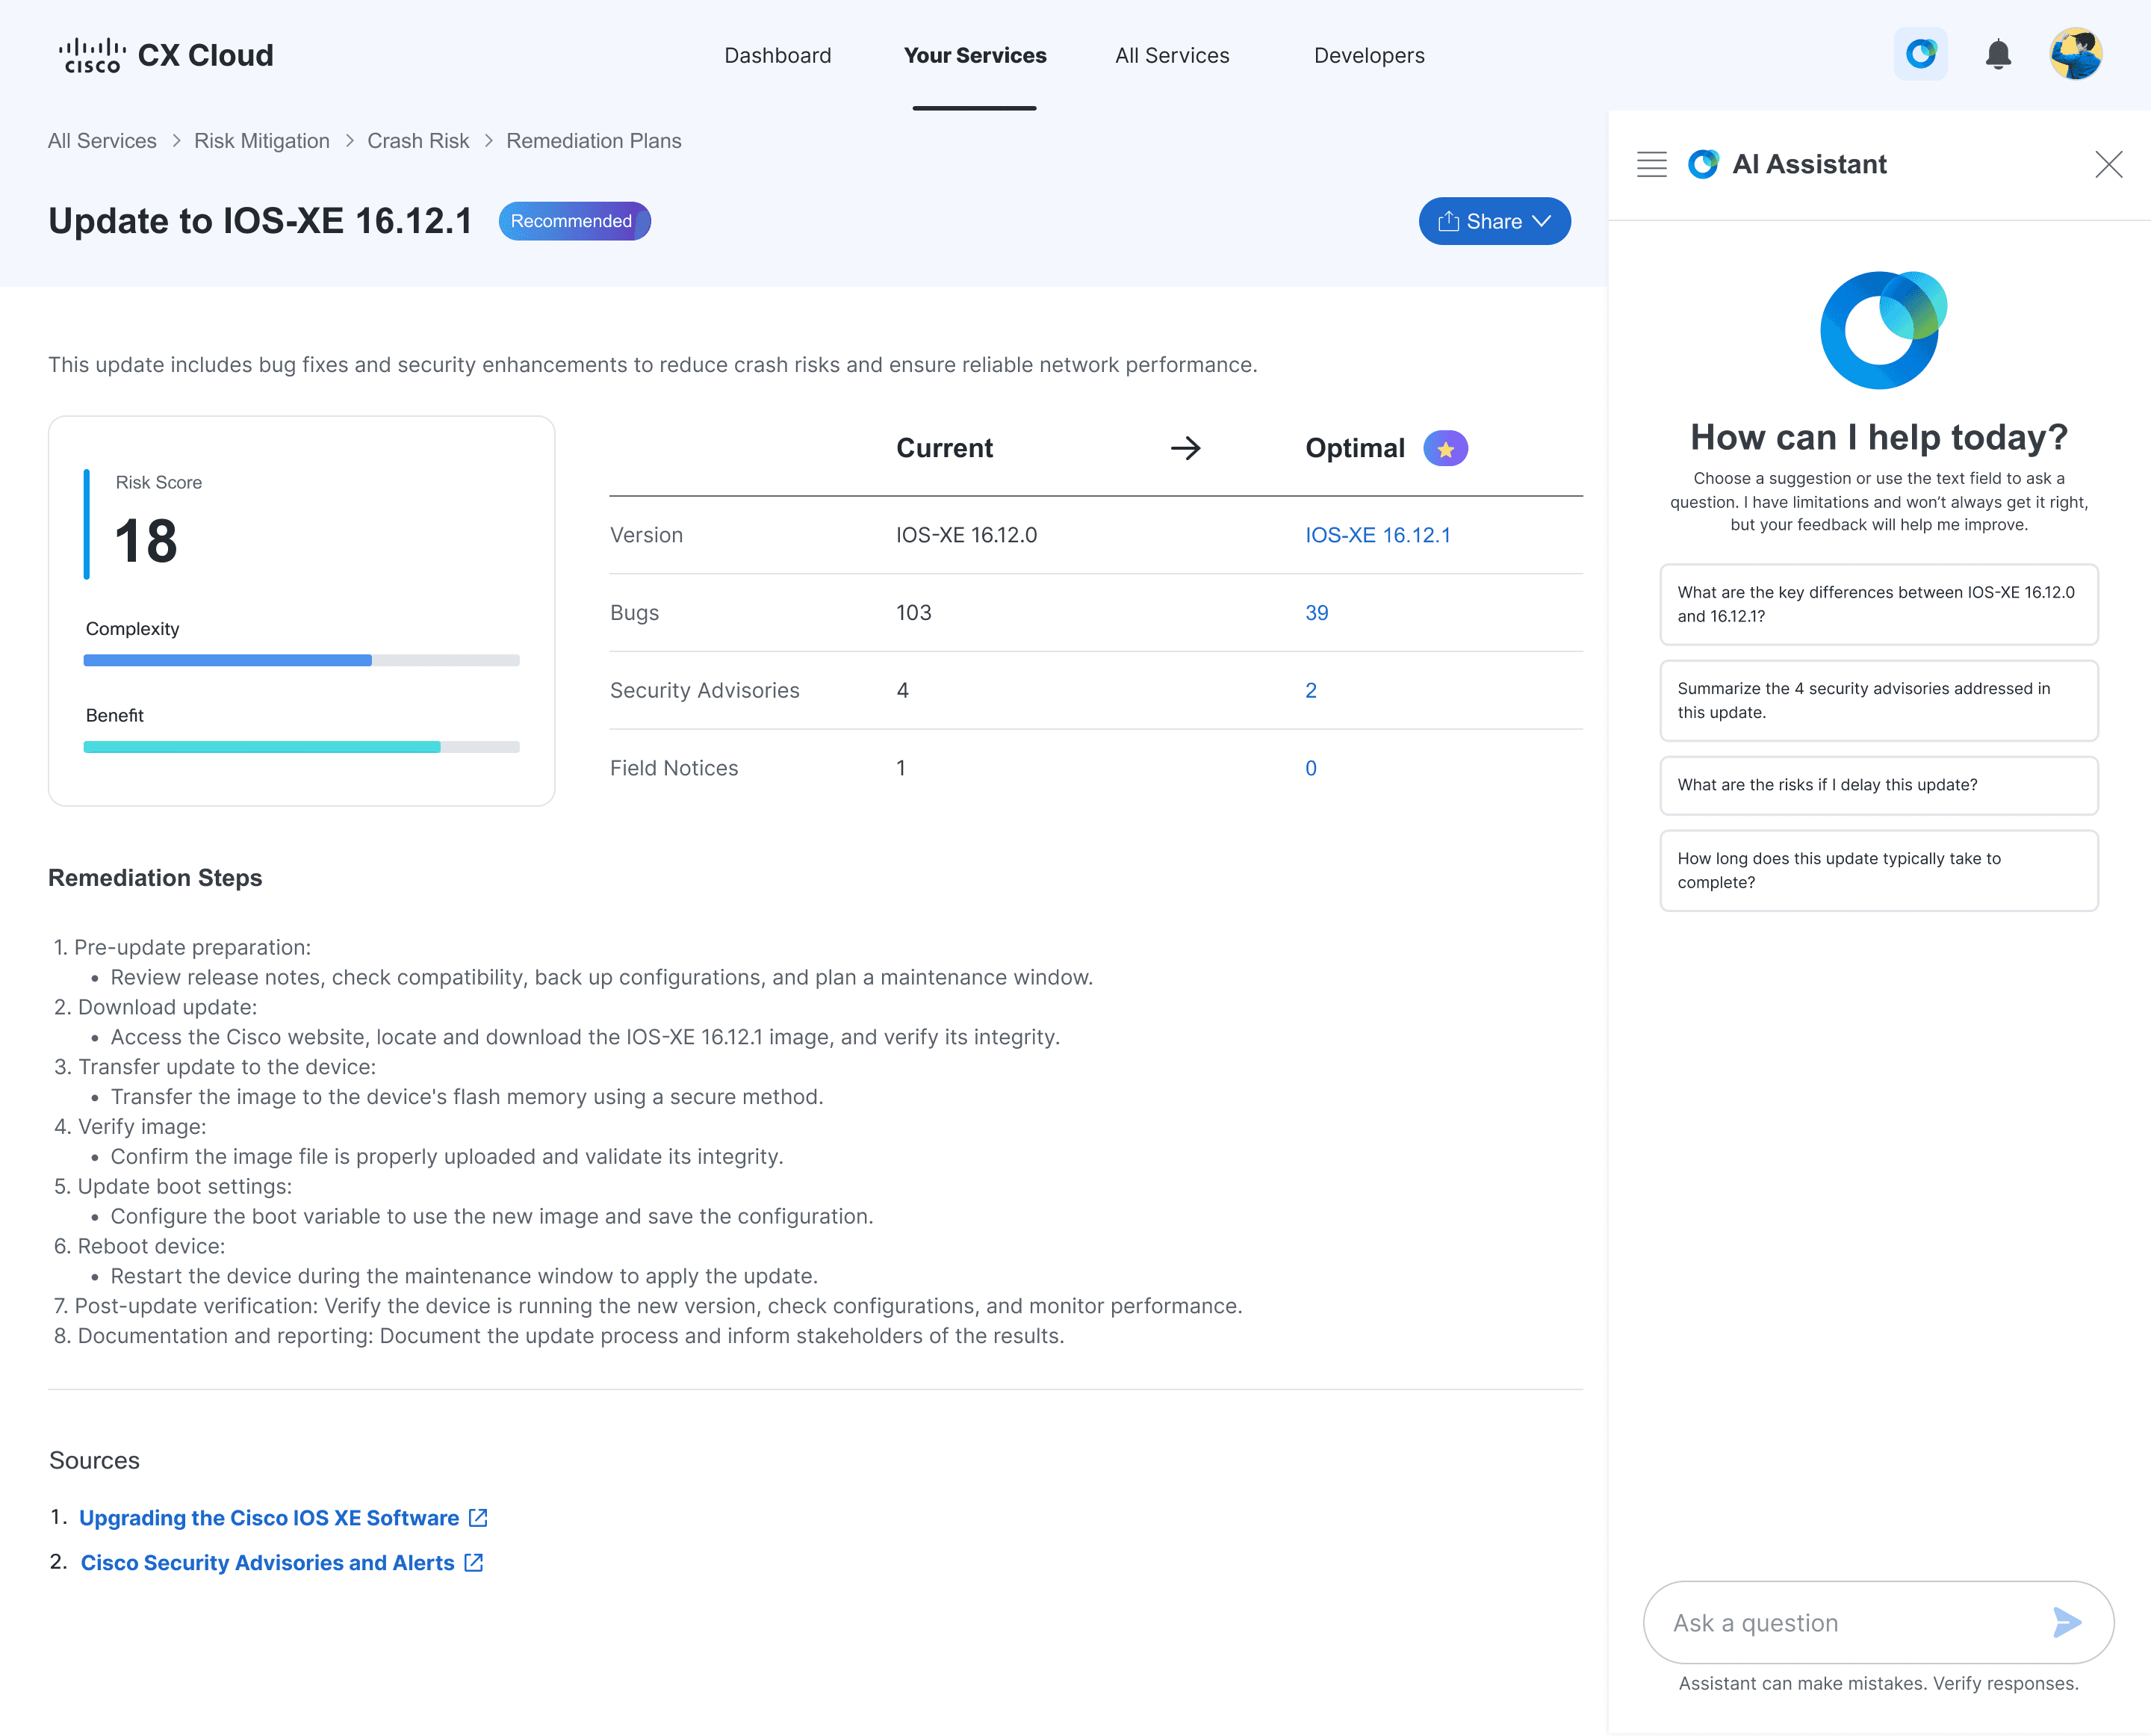
Task: Switch to the All Services tab
Action: (x=1172, y=56)
